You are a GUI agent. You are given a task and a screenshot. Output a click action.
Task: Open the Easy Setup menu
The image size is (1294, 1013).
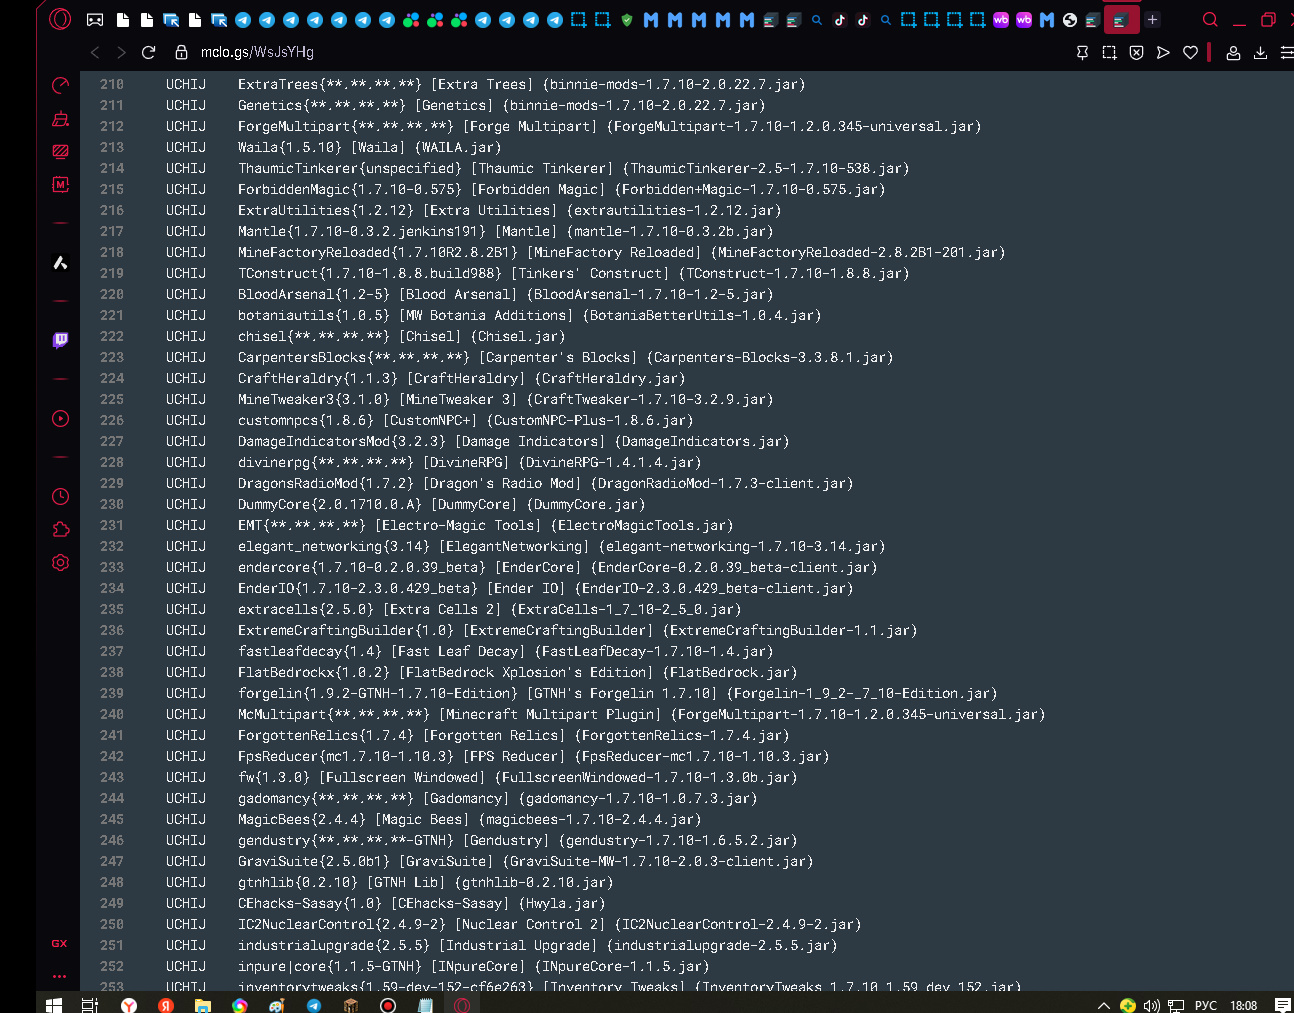tap(1286, 52)
